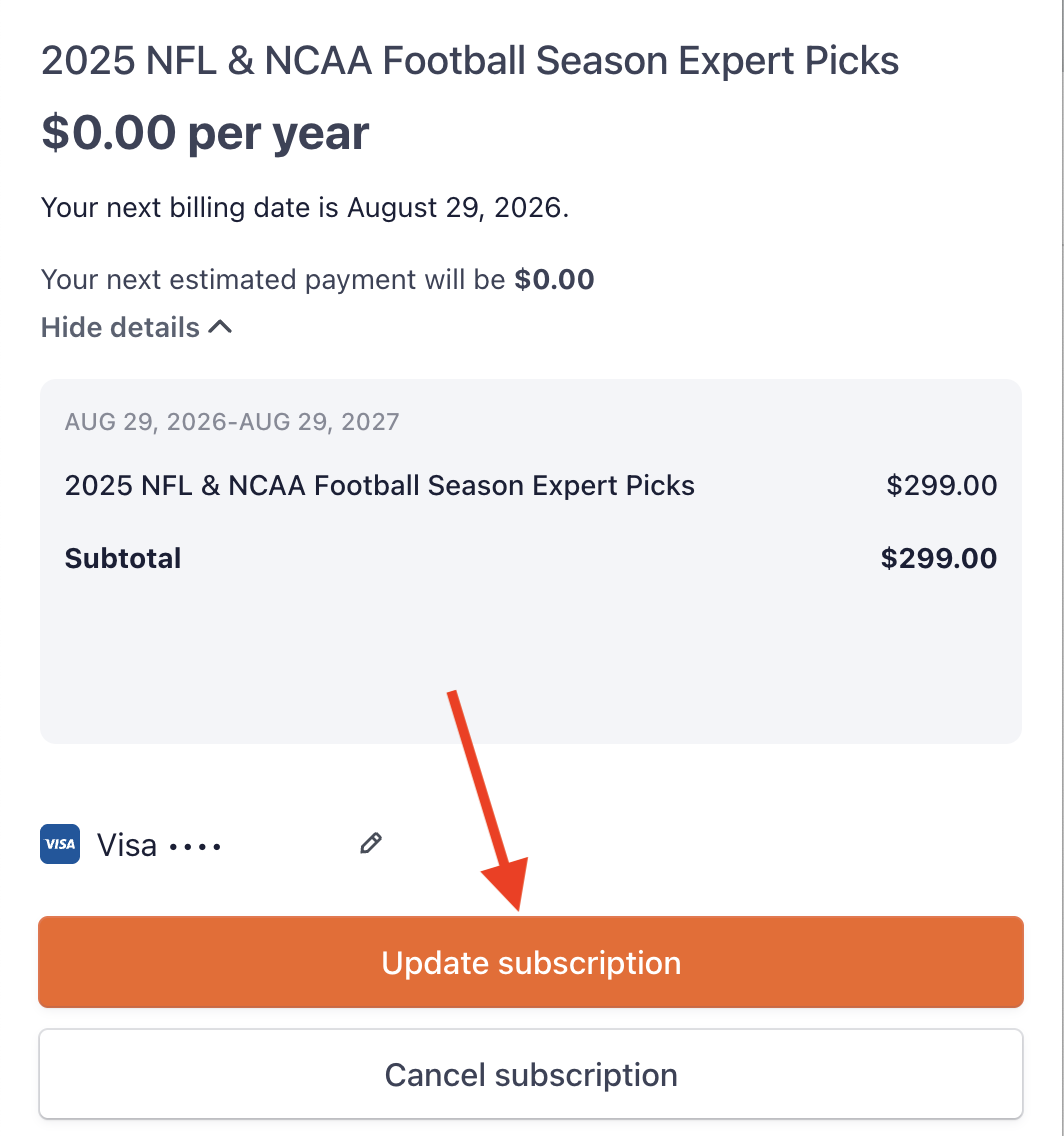Image resolution: width=1064 pixels, height=1136 pixels.
Task: Click Cancel subscription
Action: pos(531,1075)
